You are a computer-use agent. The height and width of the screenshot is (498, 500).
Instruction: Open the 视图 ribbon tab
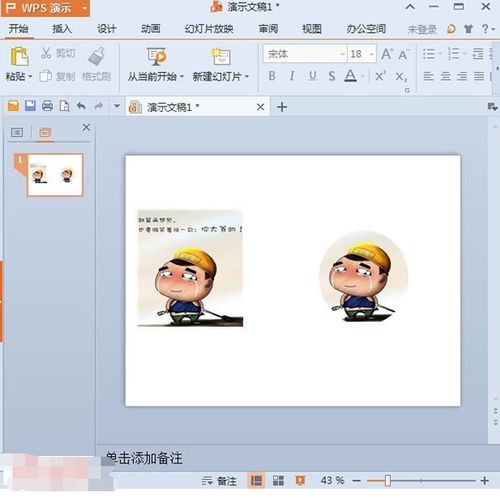tap(312, 29)
